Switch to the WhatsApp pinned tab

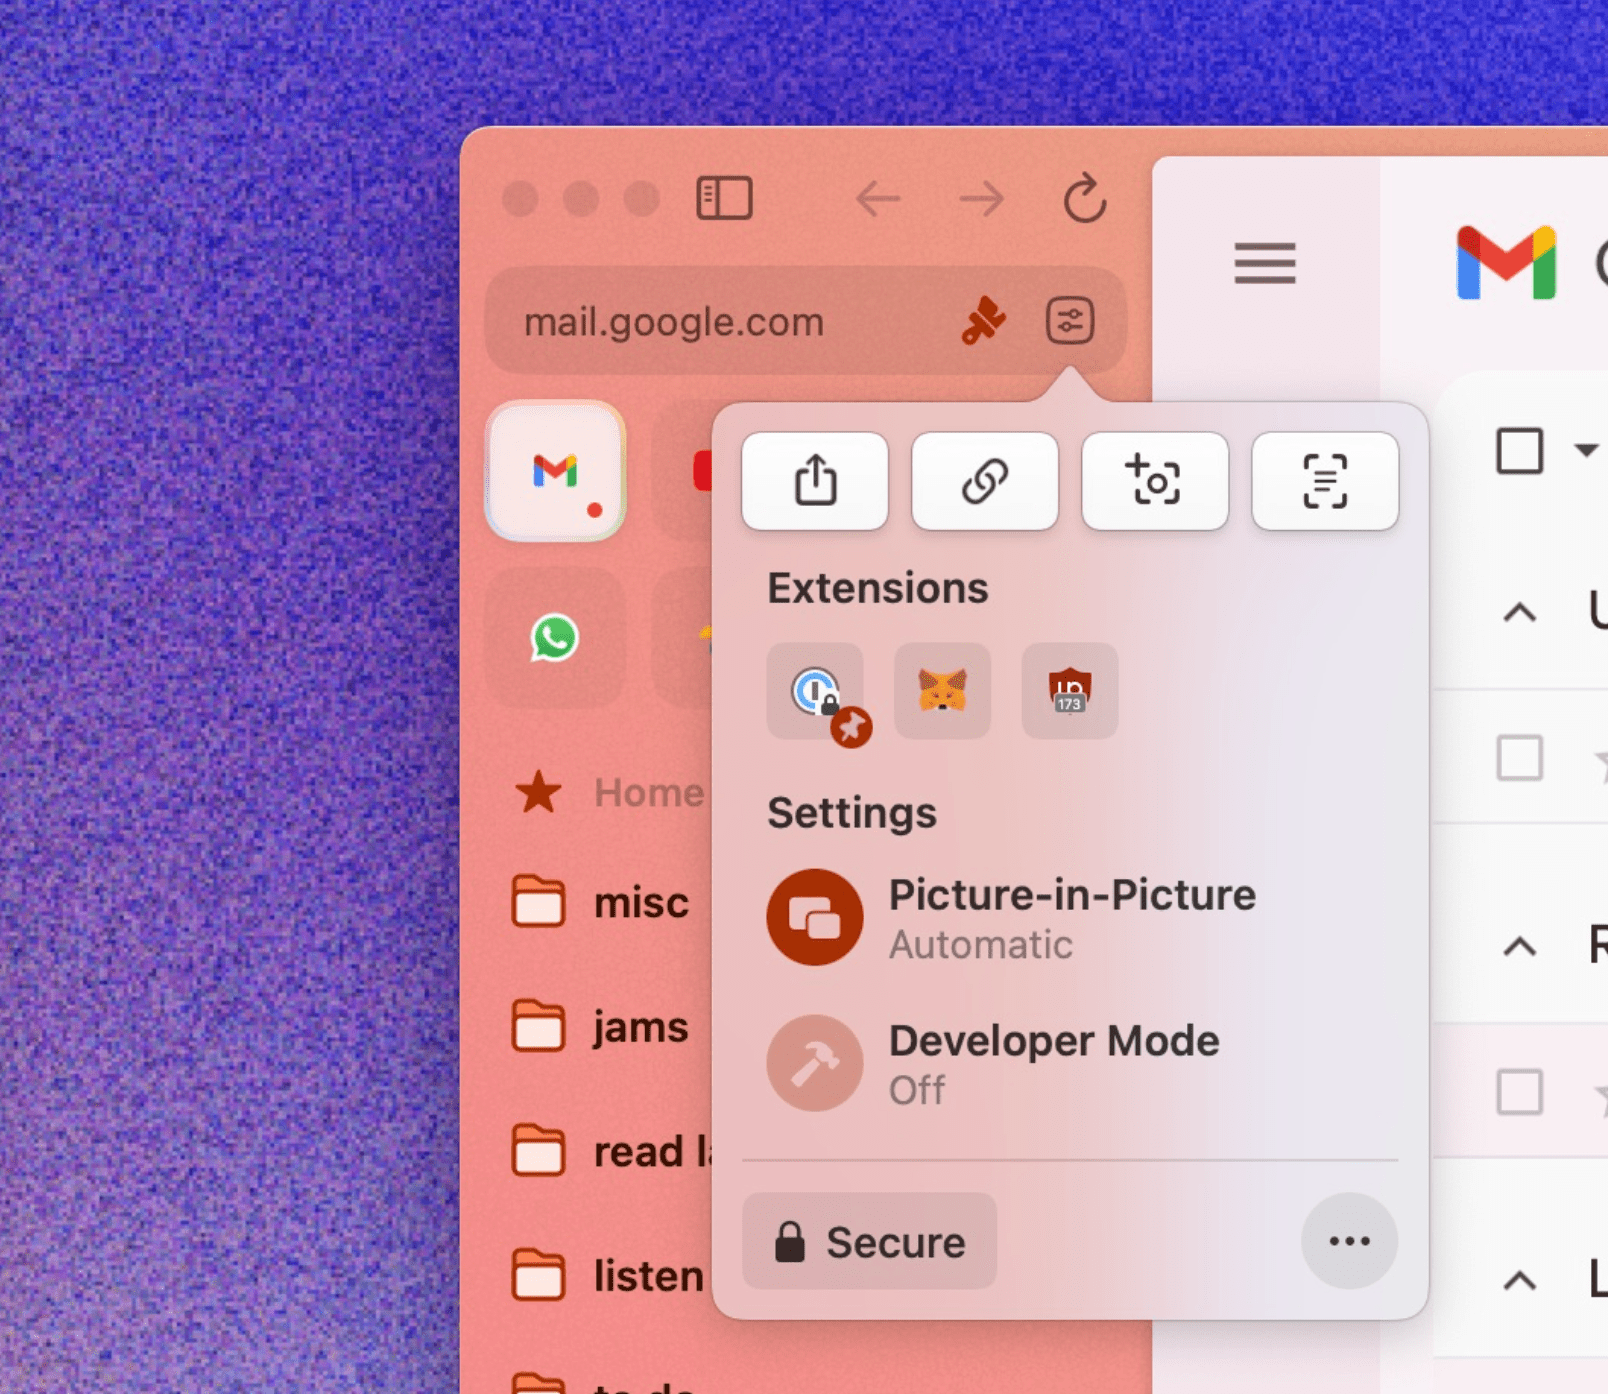pyautogui.click(x=555, y=638)
